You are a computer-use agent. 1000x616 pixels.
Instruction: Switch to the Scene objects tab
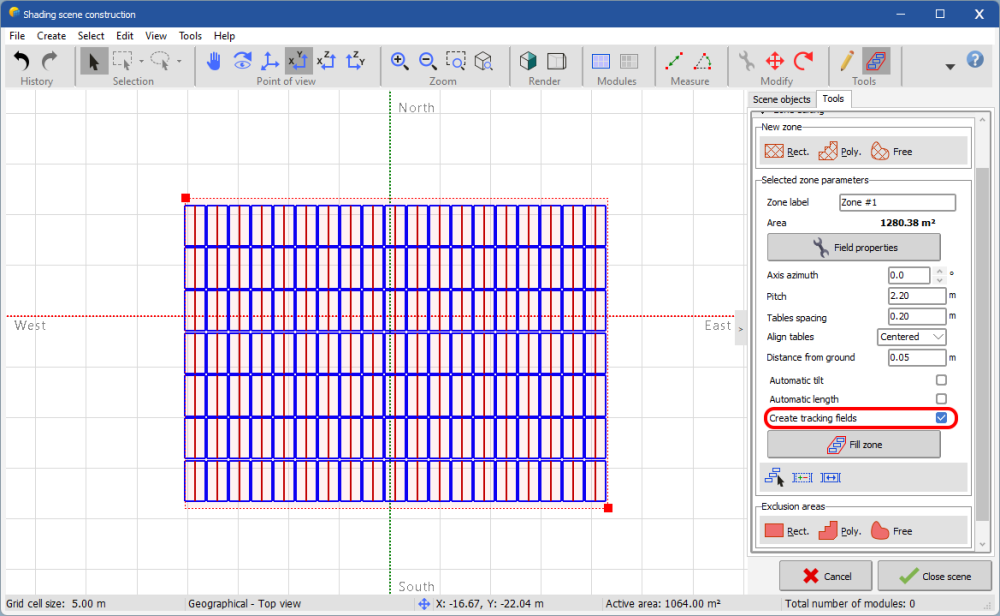click(782, 99)
